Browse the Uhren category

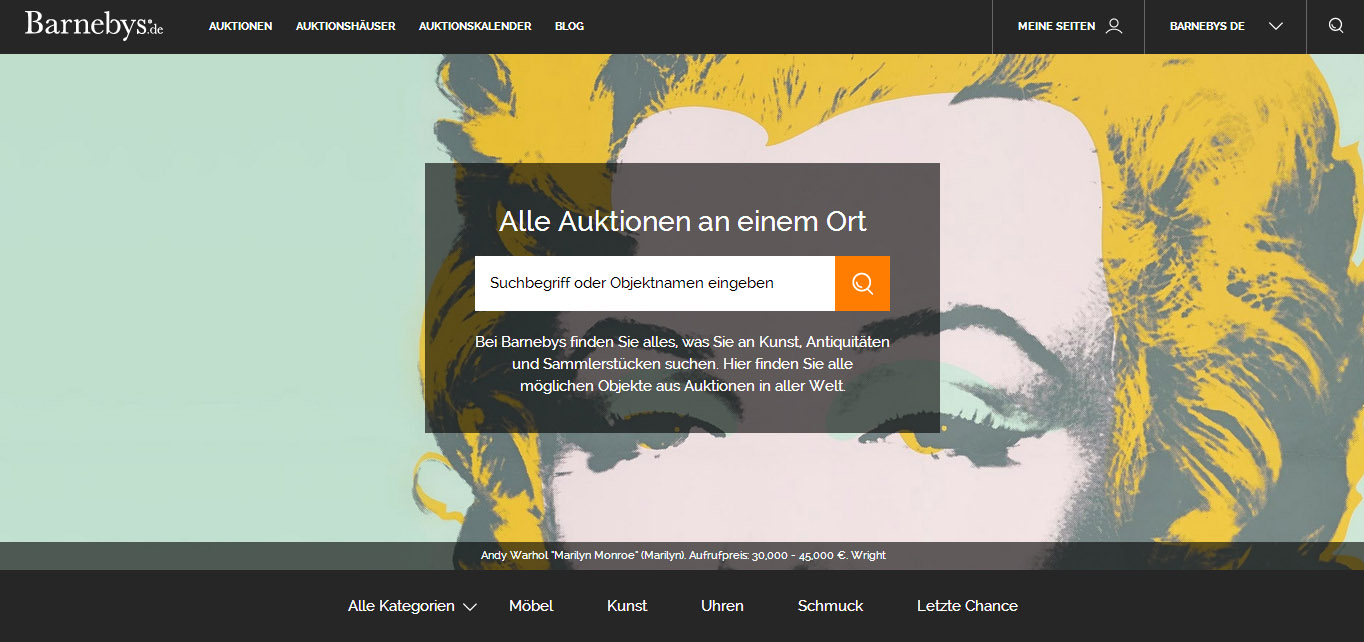(722, 606)
